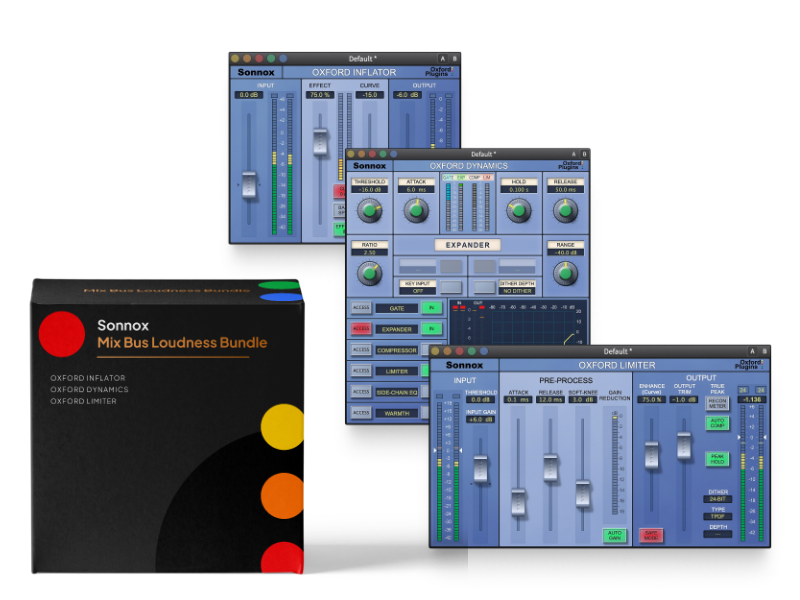The width and height of the screenshot is (800, 600).
Task: Click ACCESS button for Gate section
Action: (x=361, y=308)
